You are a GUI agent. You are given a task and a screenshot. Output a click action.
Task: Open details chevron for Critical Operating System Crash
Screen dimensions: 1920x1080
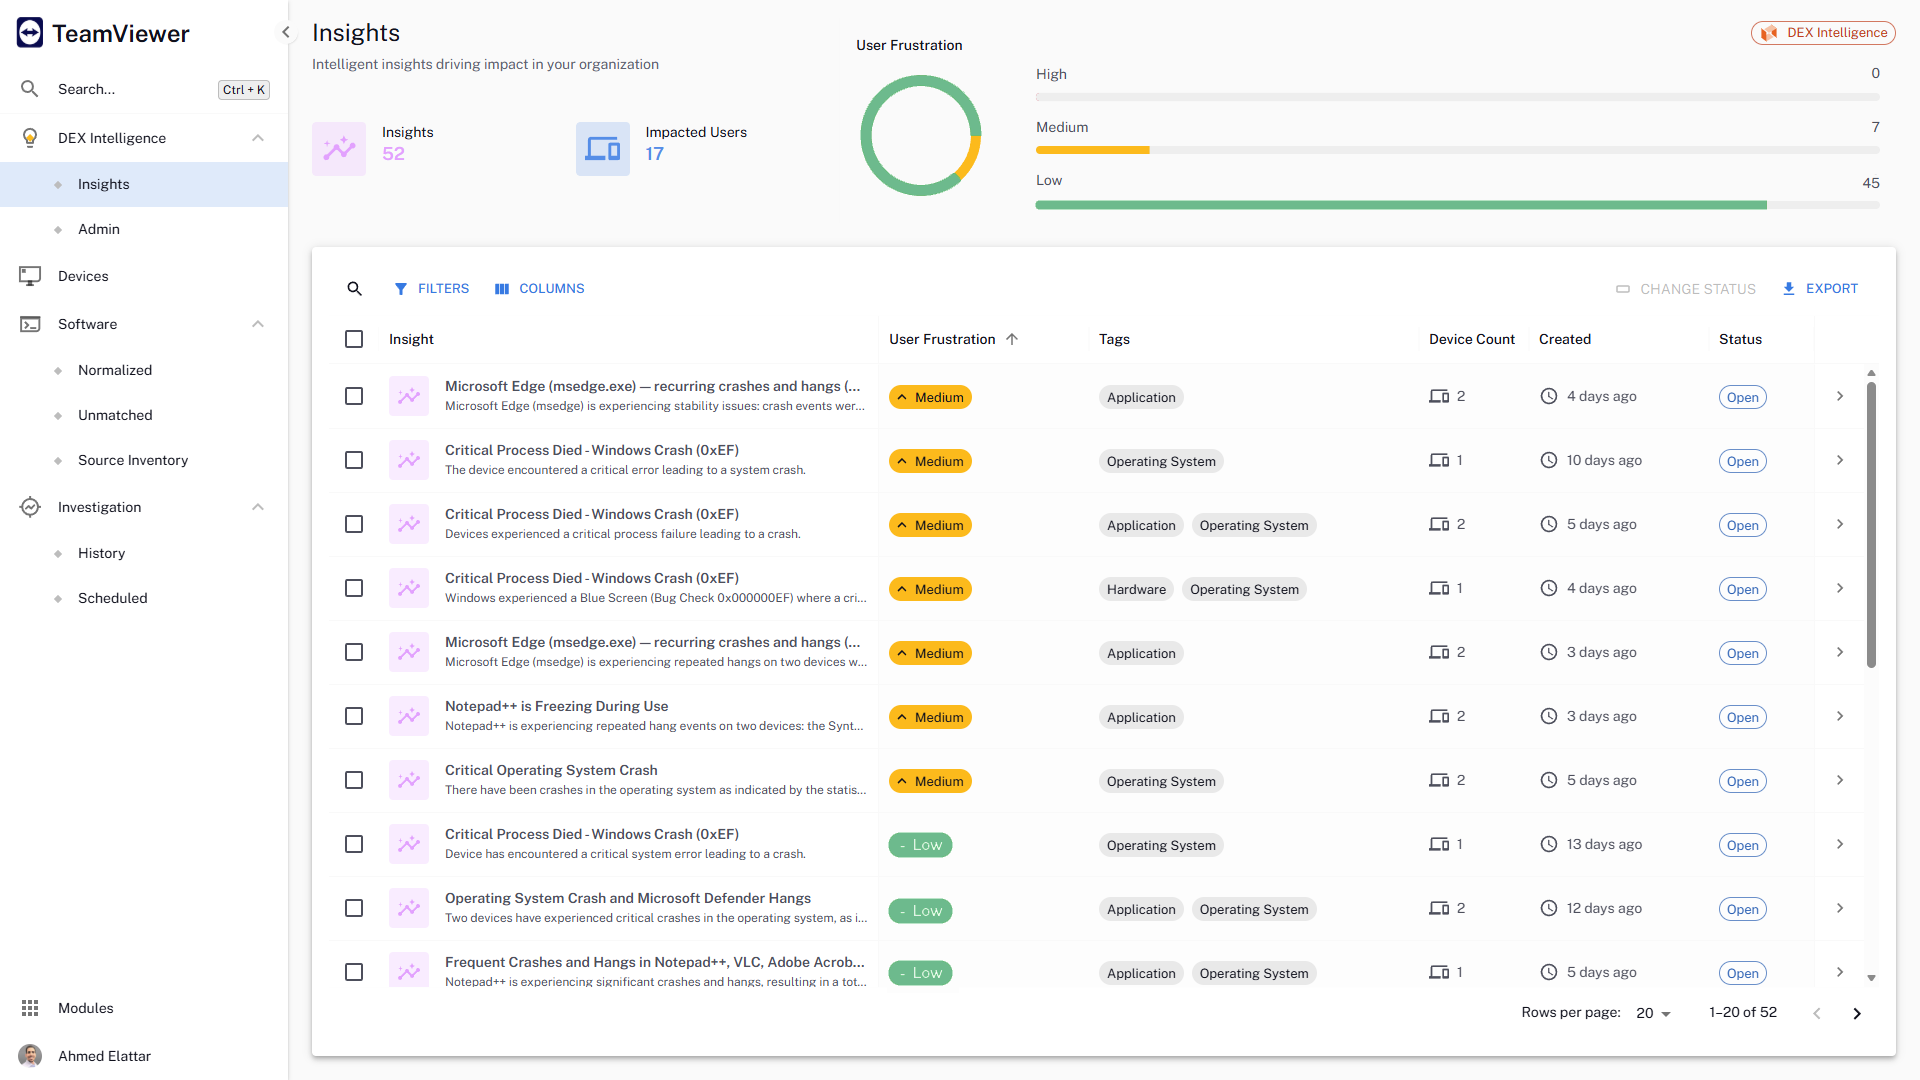1840,780
